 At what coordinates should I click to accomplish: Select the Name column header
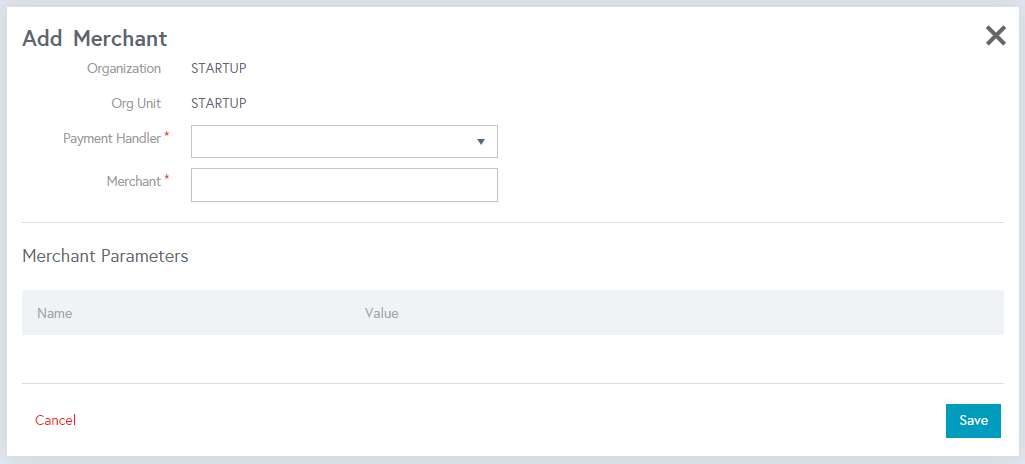pos(54,313)
